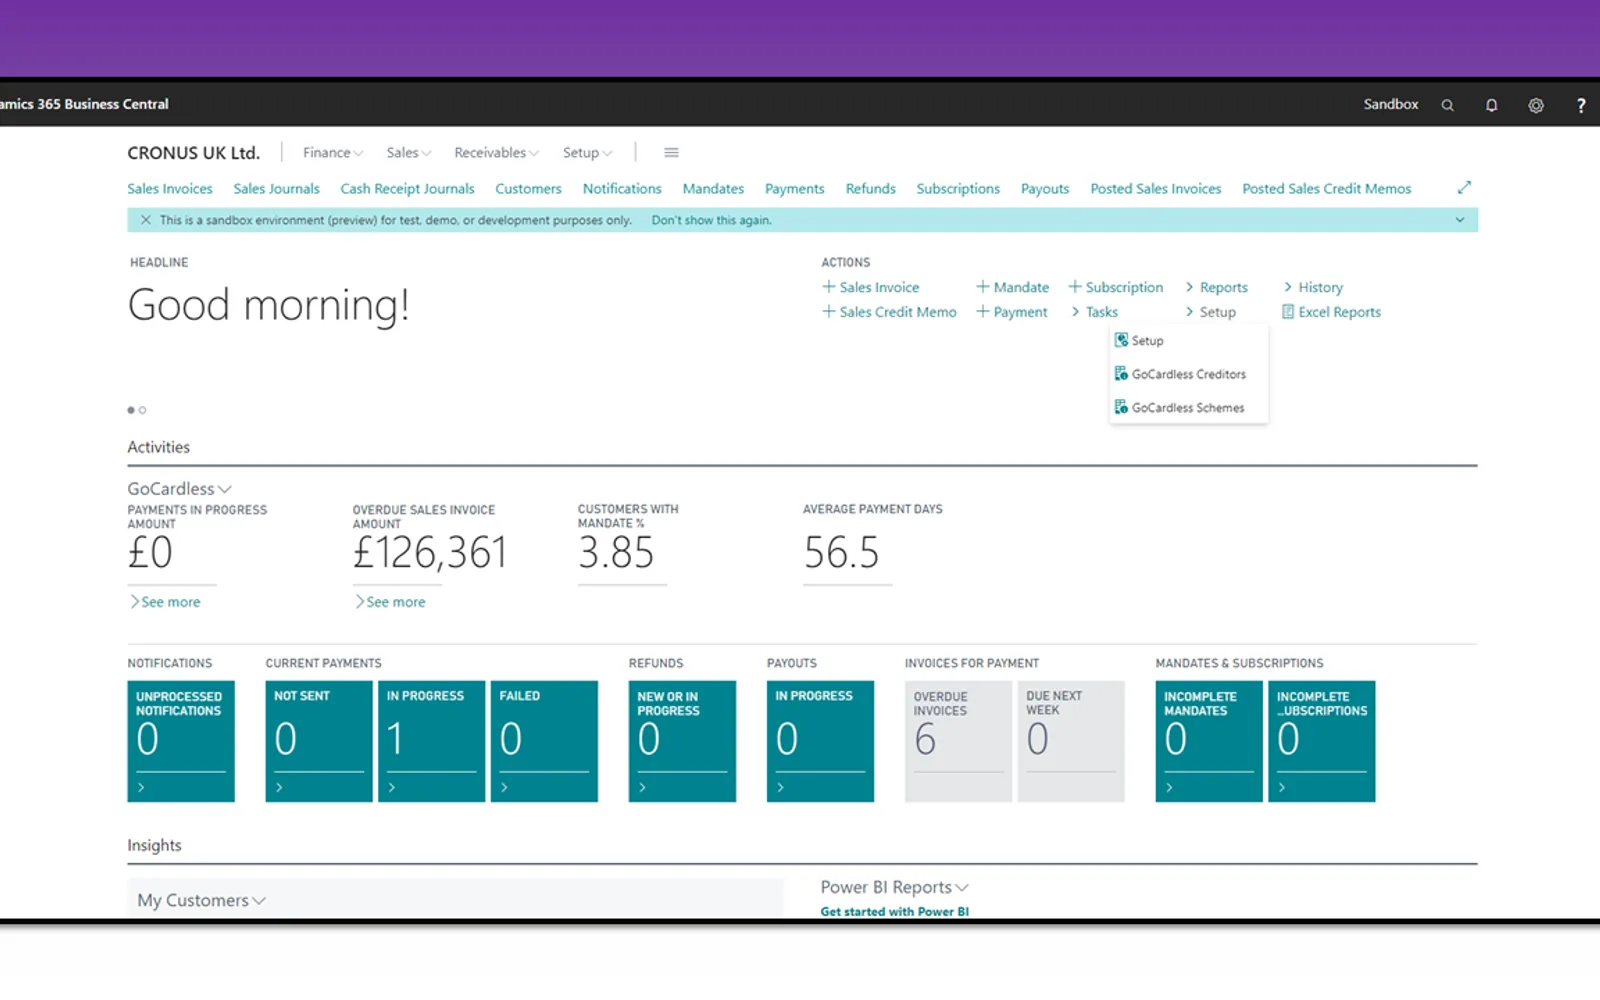Viewport: 1600px width, 1000px height.
Task: Click See more under Payments In Progress
Action: [166, 602]
